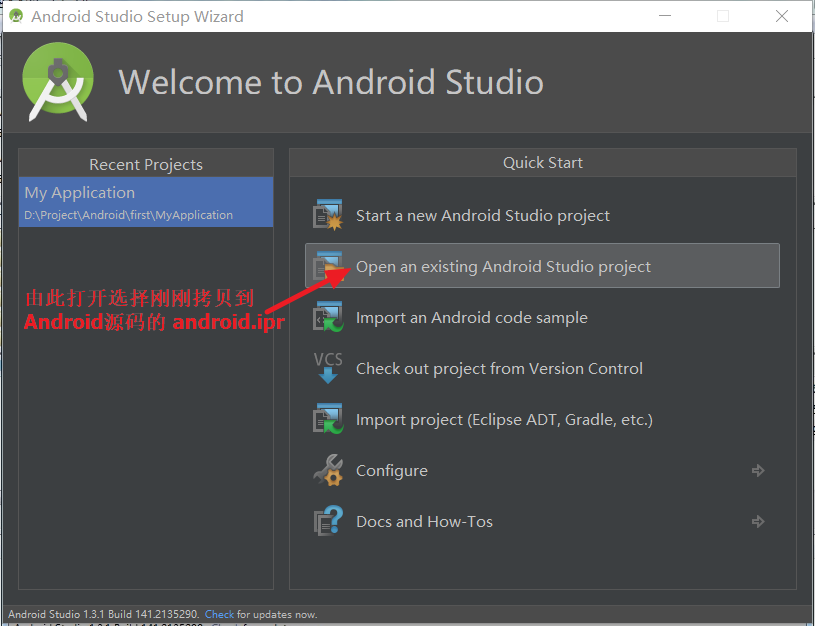Open the Configure submenu text
This screenshot has width=815, height=626.
(391, 471)
